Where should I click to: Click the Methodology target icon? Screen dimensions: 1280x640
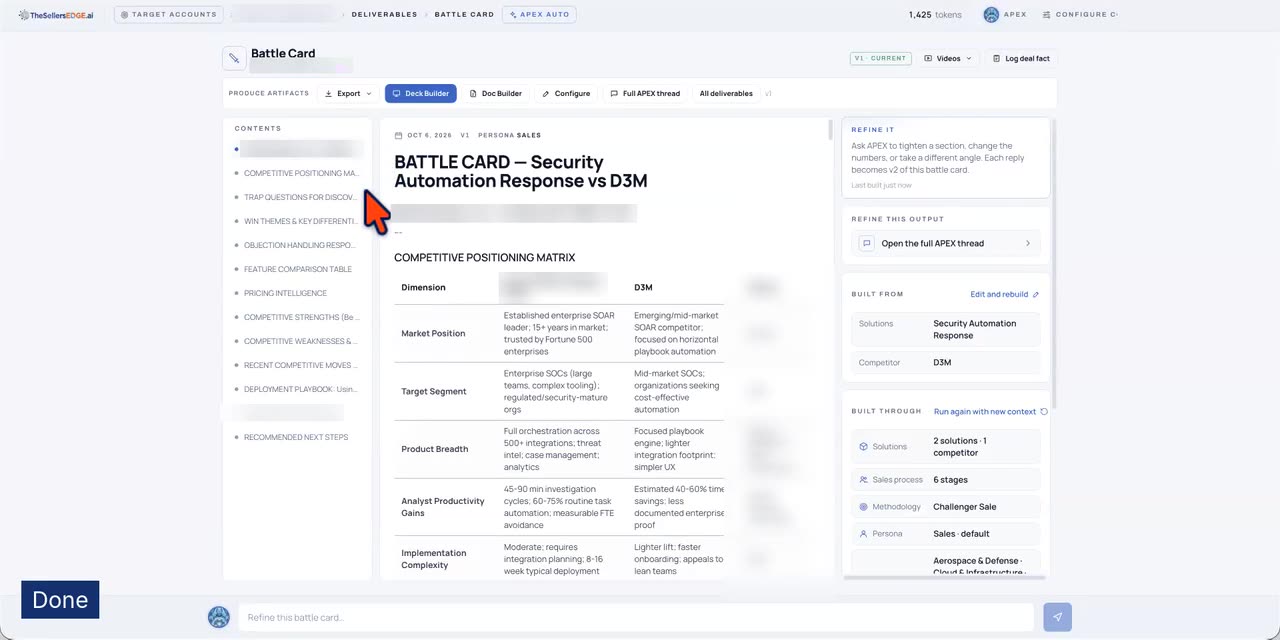coord(864,507)
